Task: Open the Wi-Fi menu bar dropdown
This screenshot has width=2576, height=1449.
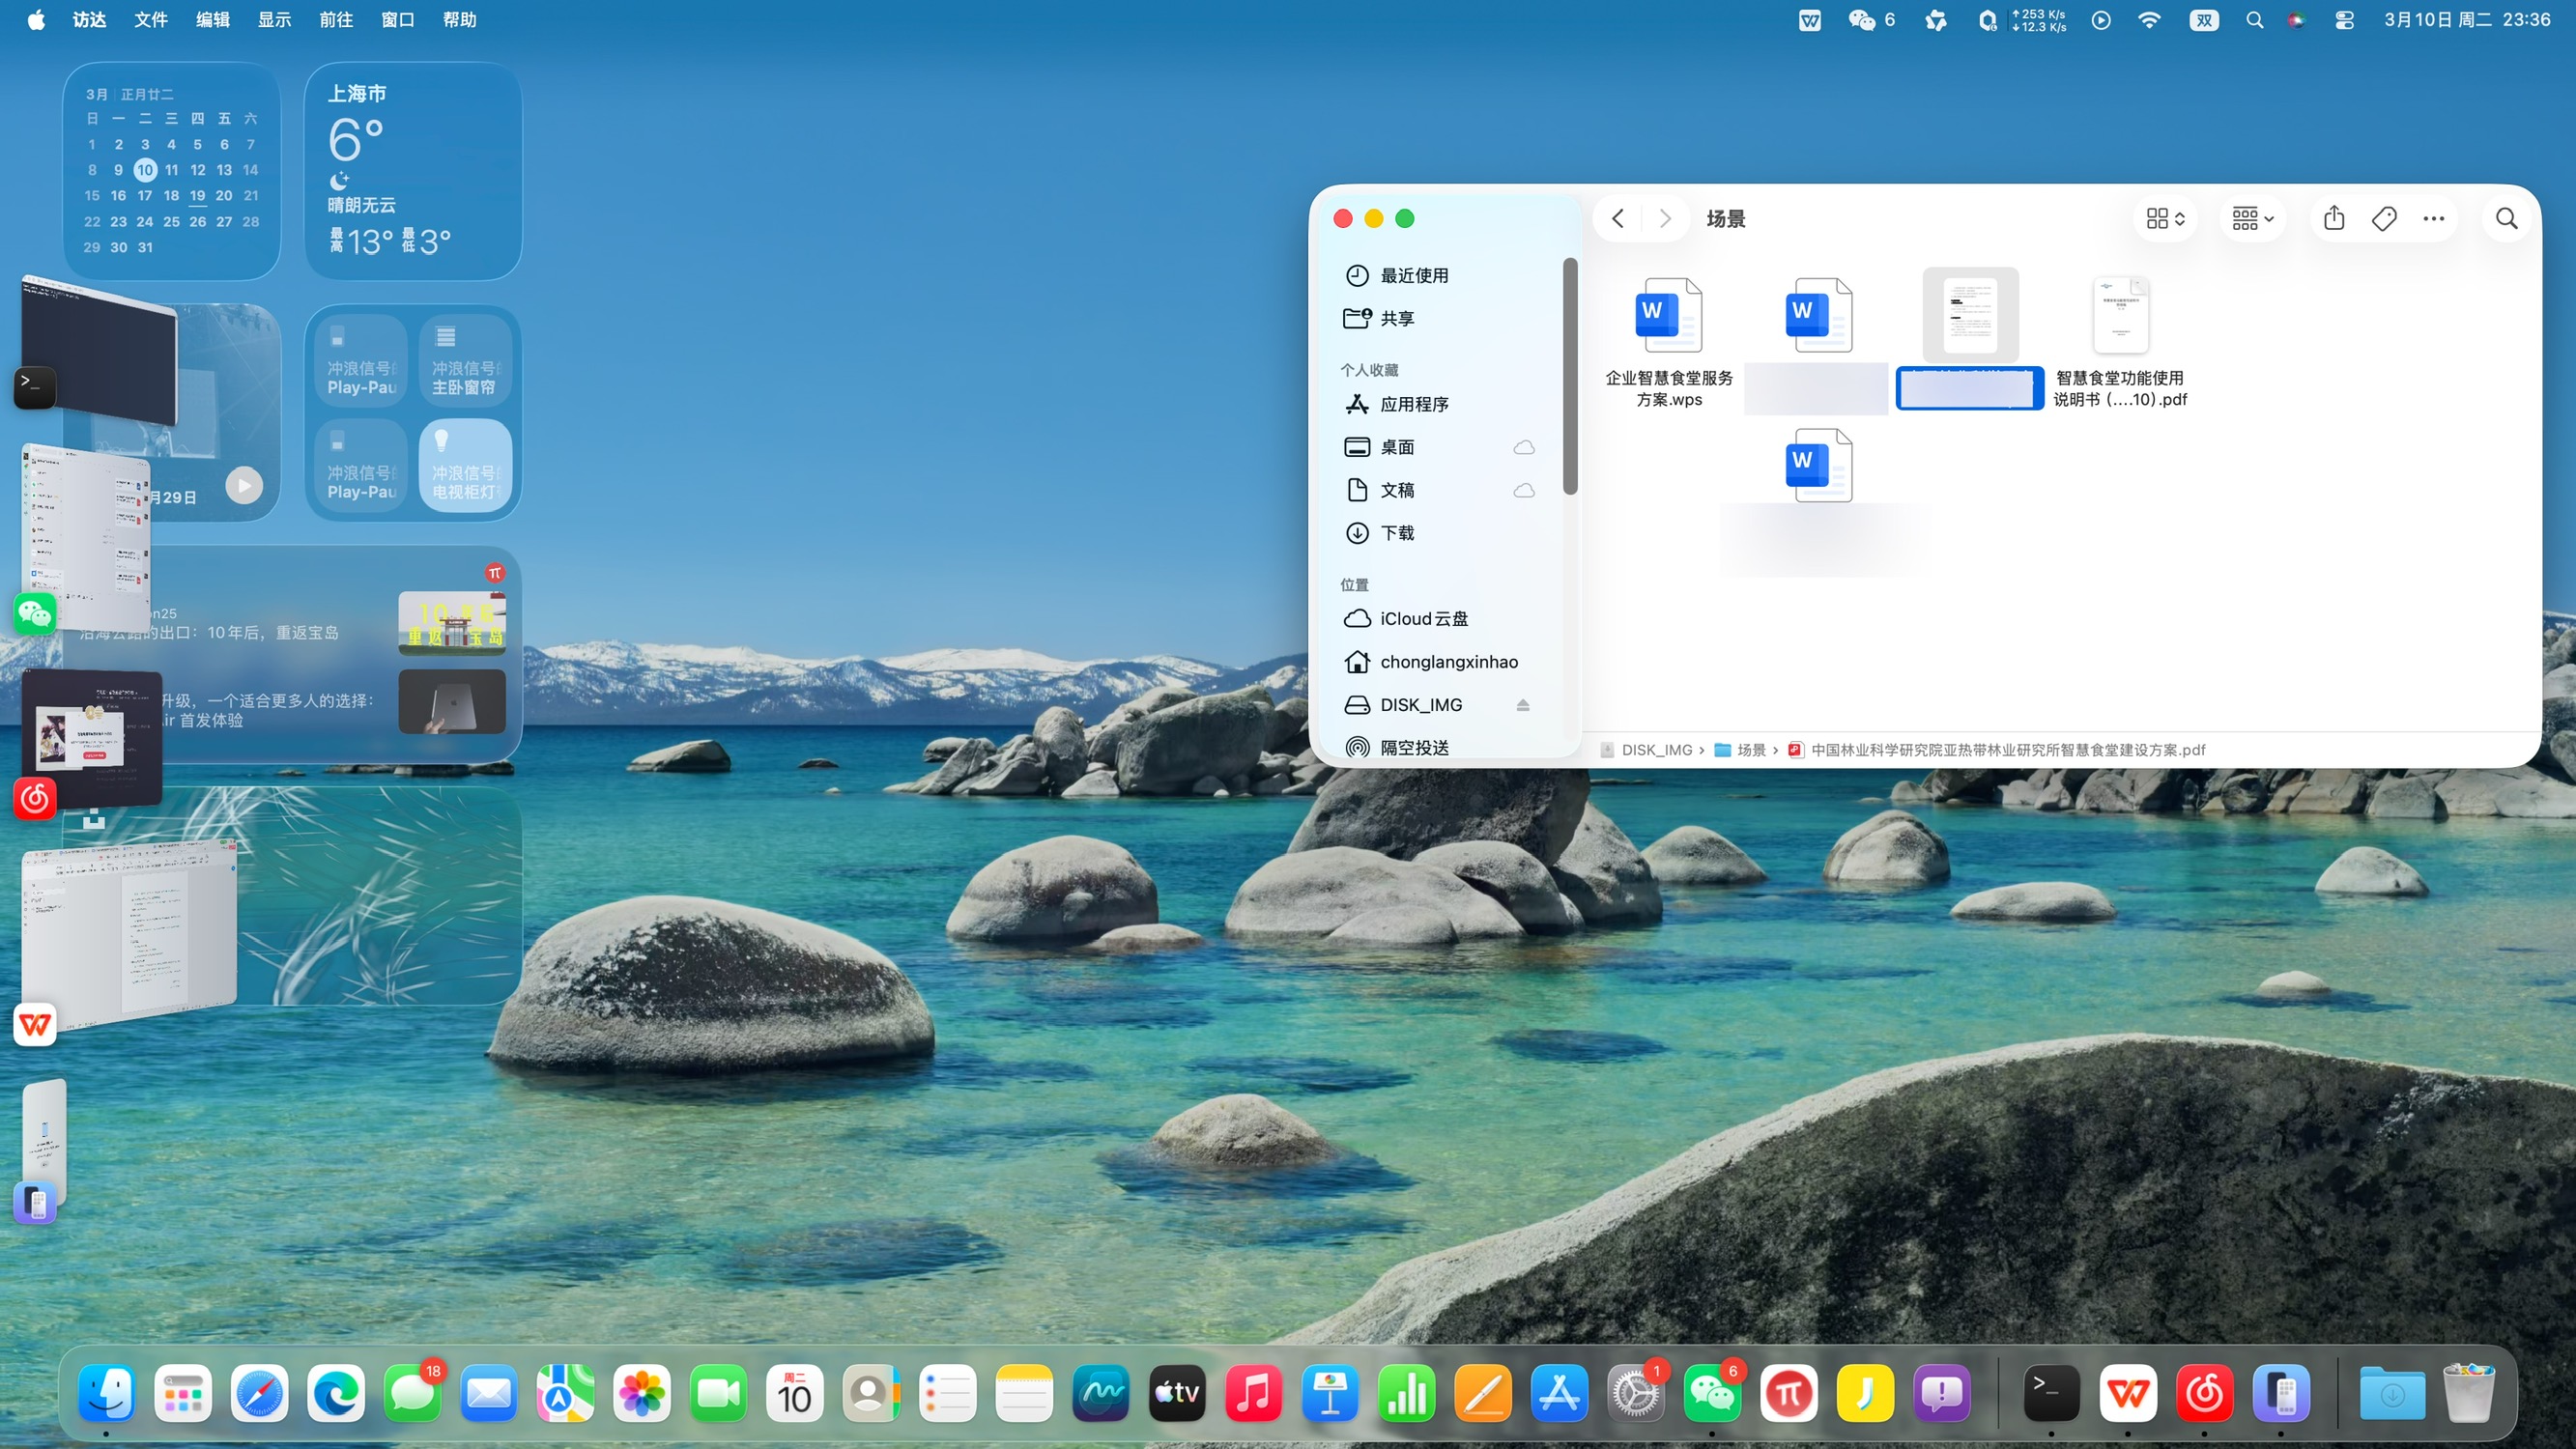Action: pos(2149,20)
